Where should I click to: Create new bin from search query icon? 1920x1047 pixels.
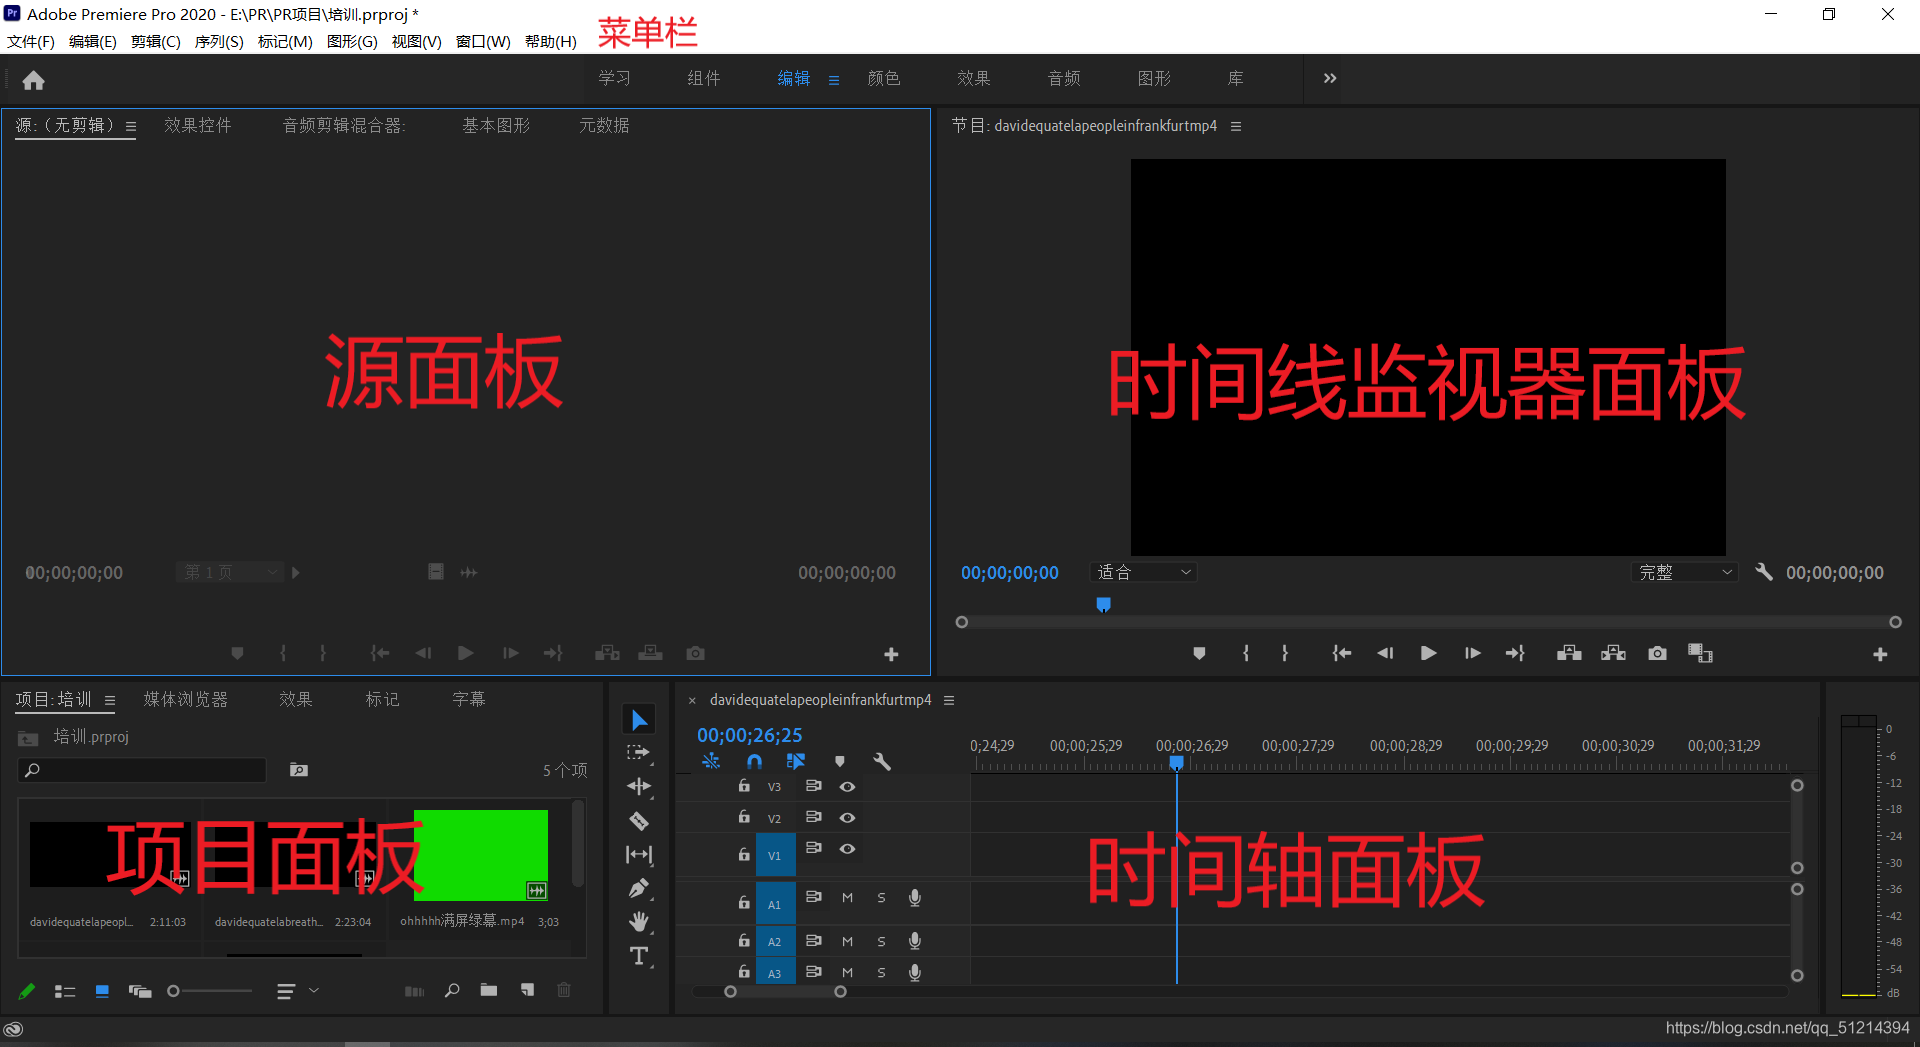pyautogui.click(x=299, y=770)
